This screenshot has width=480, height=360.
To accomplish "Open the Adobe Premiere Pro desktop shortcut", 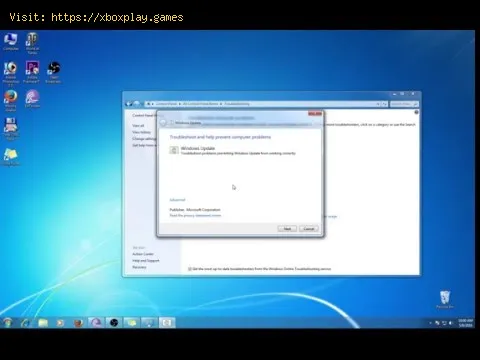I will tap(32, 72).
